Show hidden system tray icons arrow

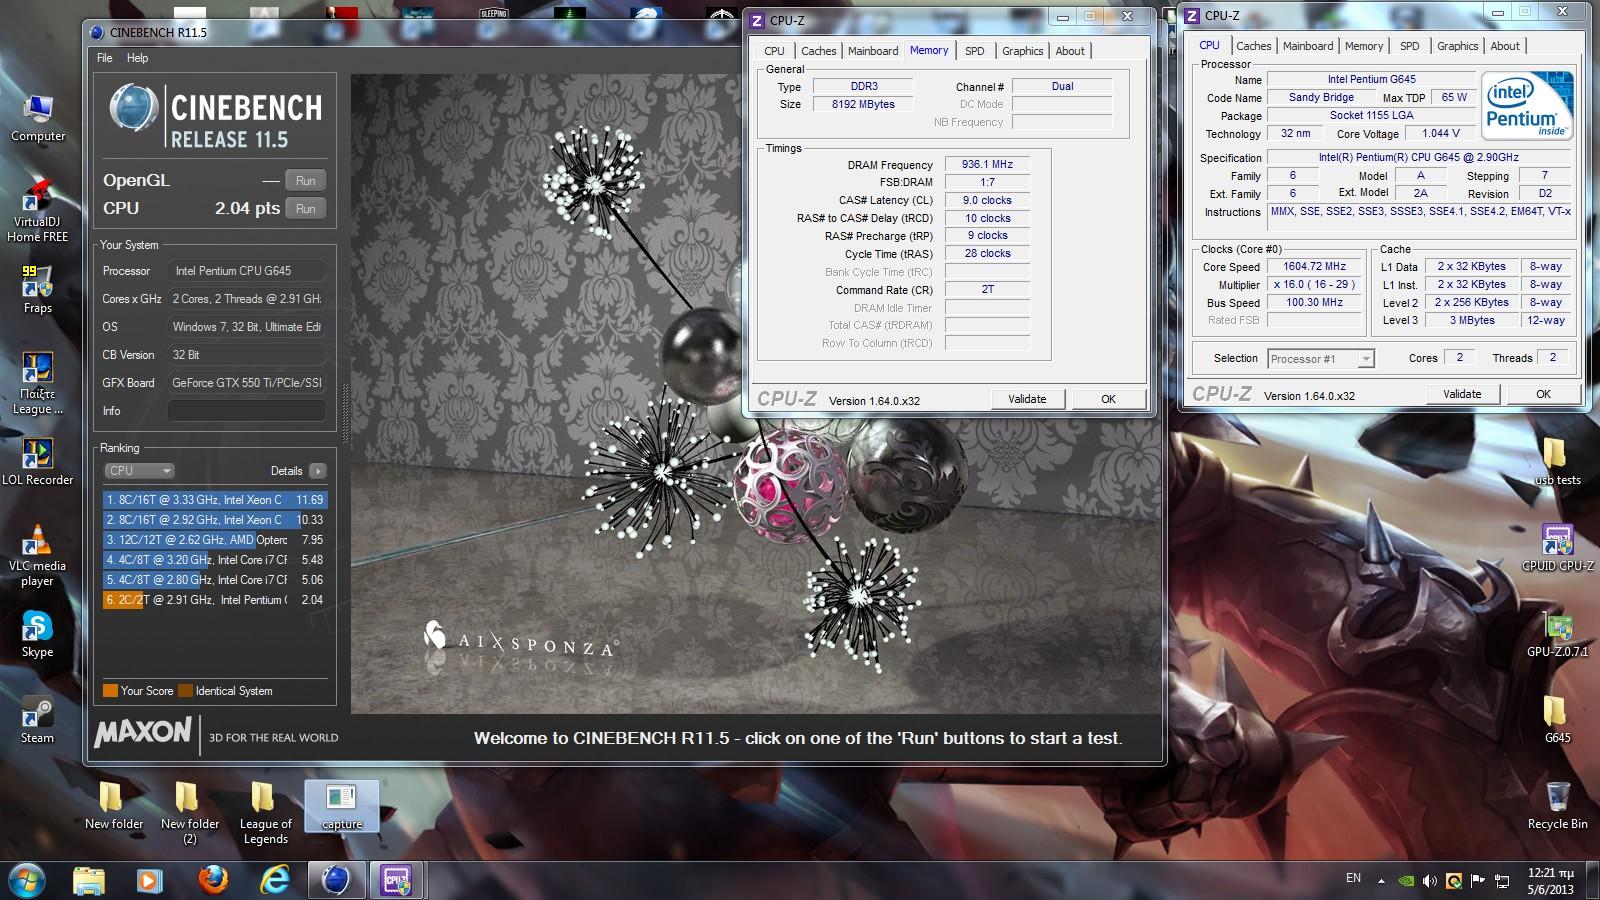coord(1382,881)
